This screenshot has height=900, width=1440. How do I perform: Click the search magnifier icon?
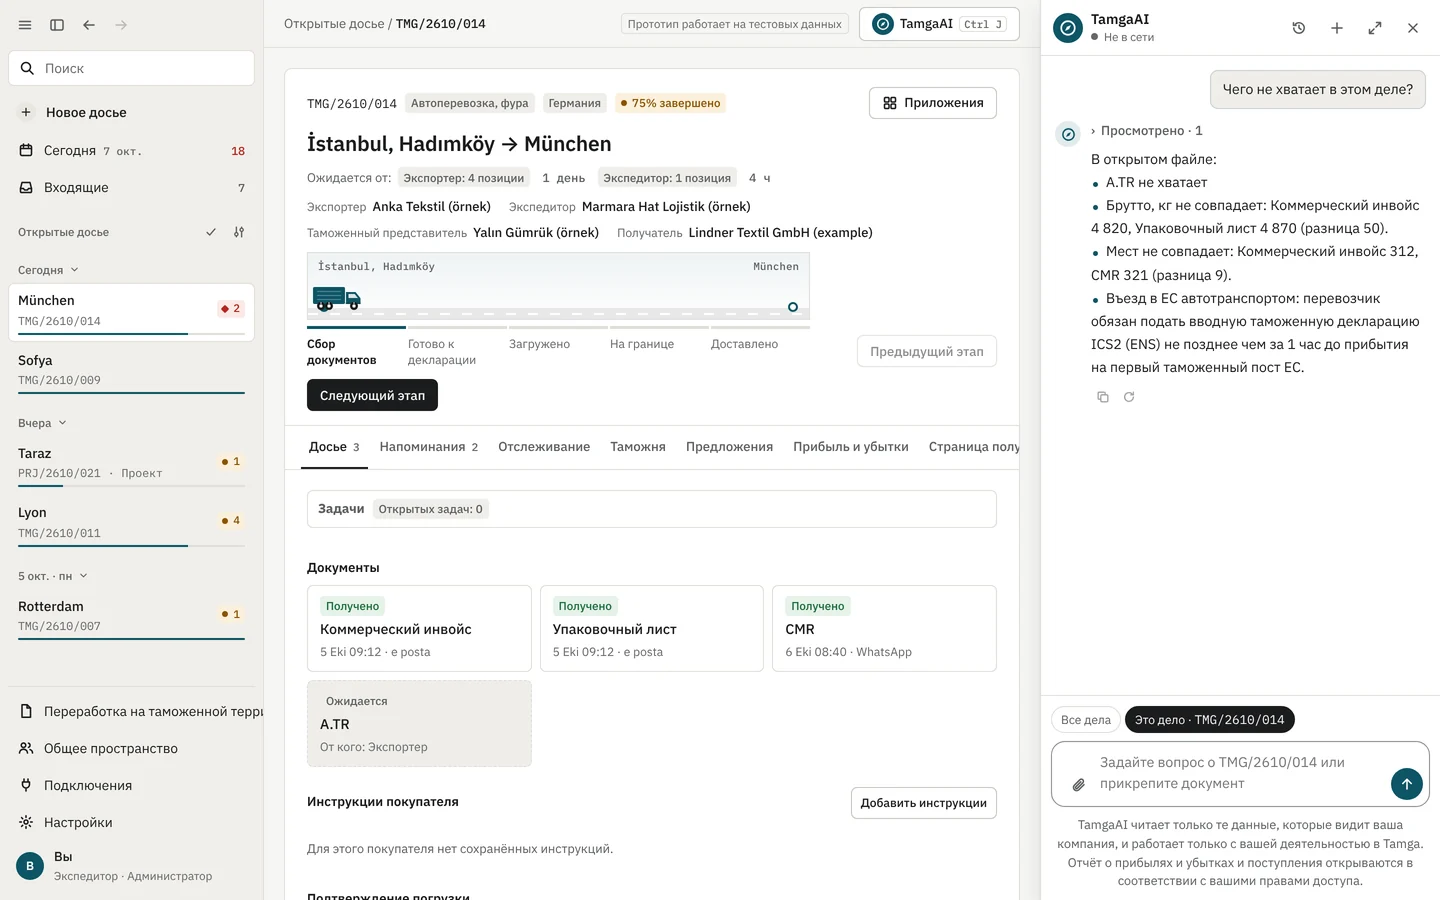[x=28, y=68]
